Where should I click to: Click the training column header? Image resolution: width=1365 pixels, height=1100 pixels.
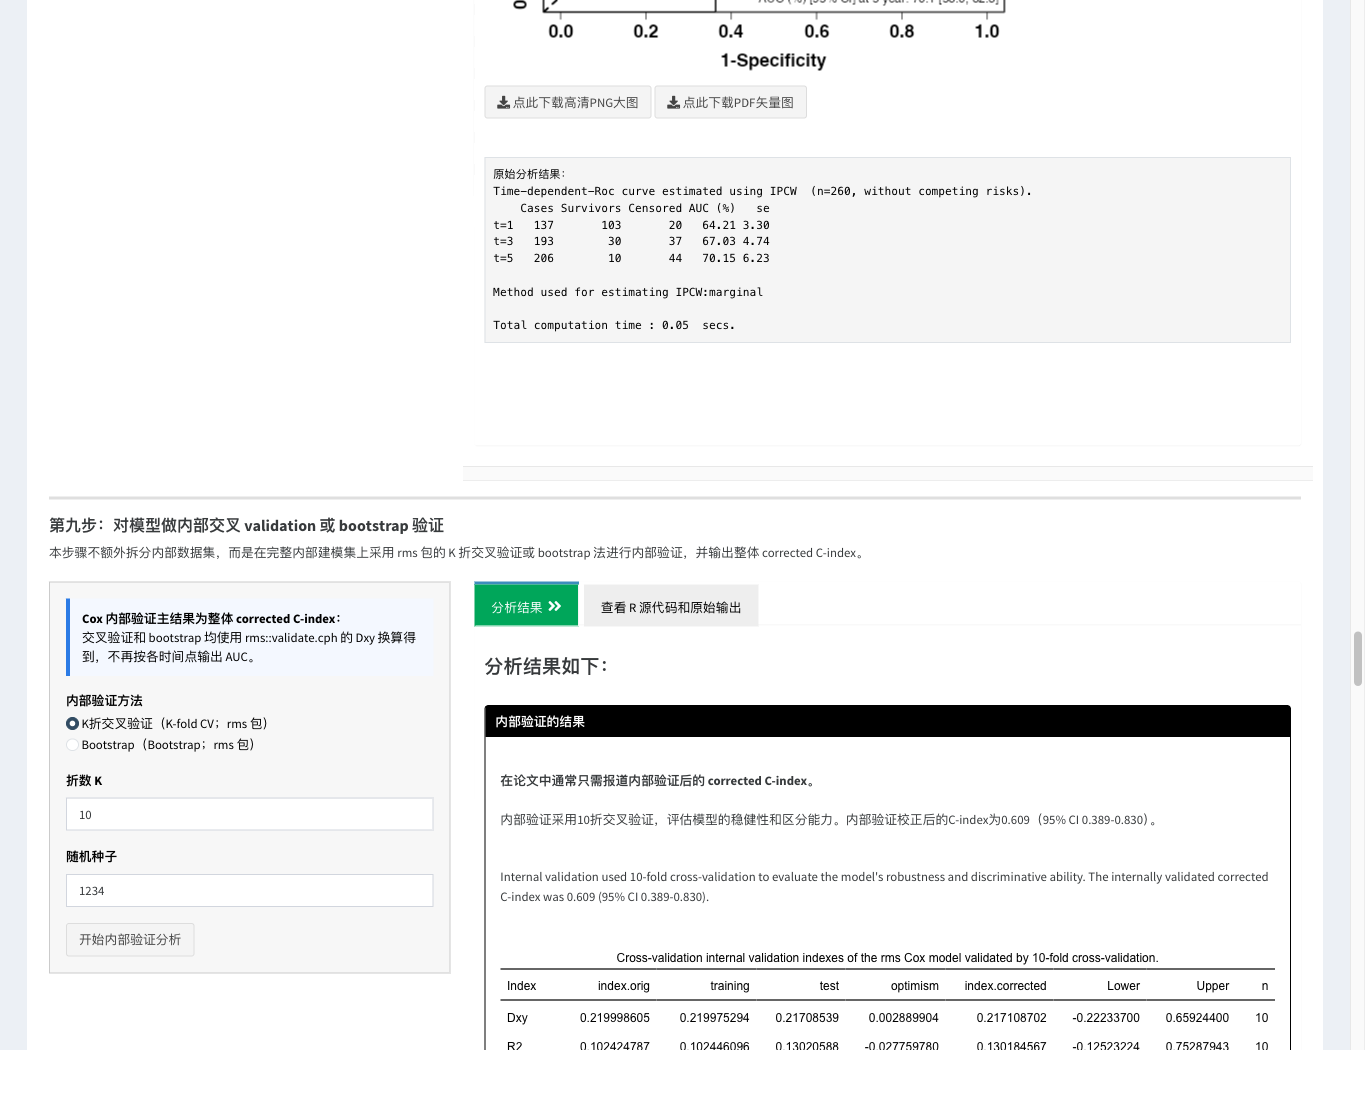(x=730, y=985)
